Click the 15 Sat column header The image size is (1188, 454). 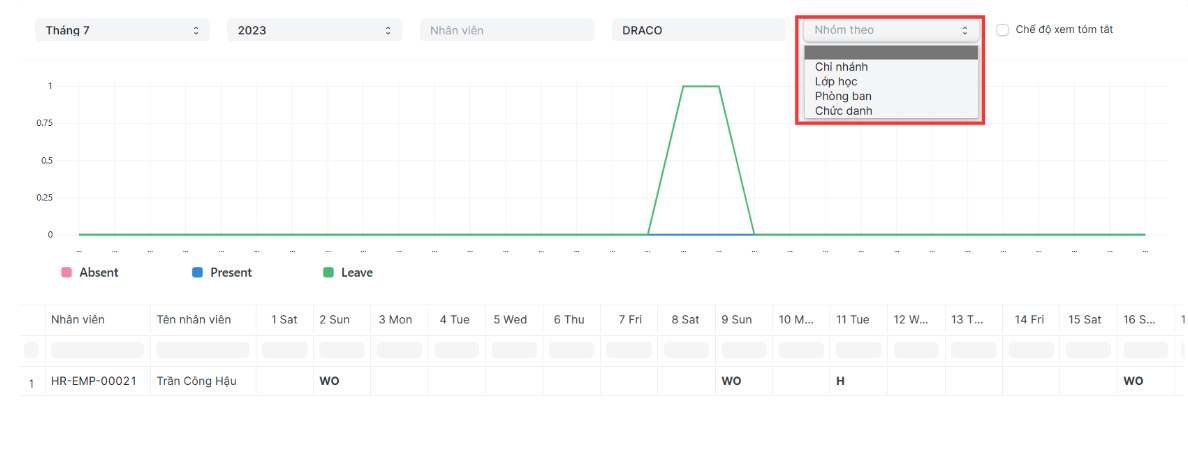(1088, 320)
